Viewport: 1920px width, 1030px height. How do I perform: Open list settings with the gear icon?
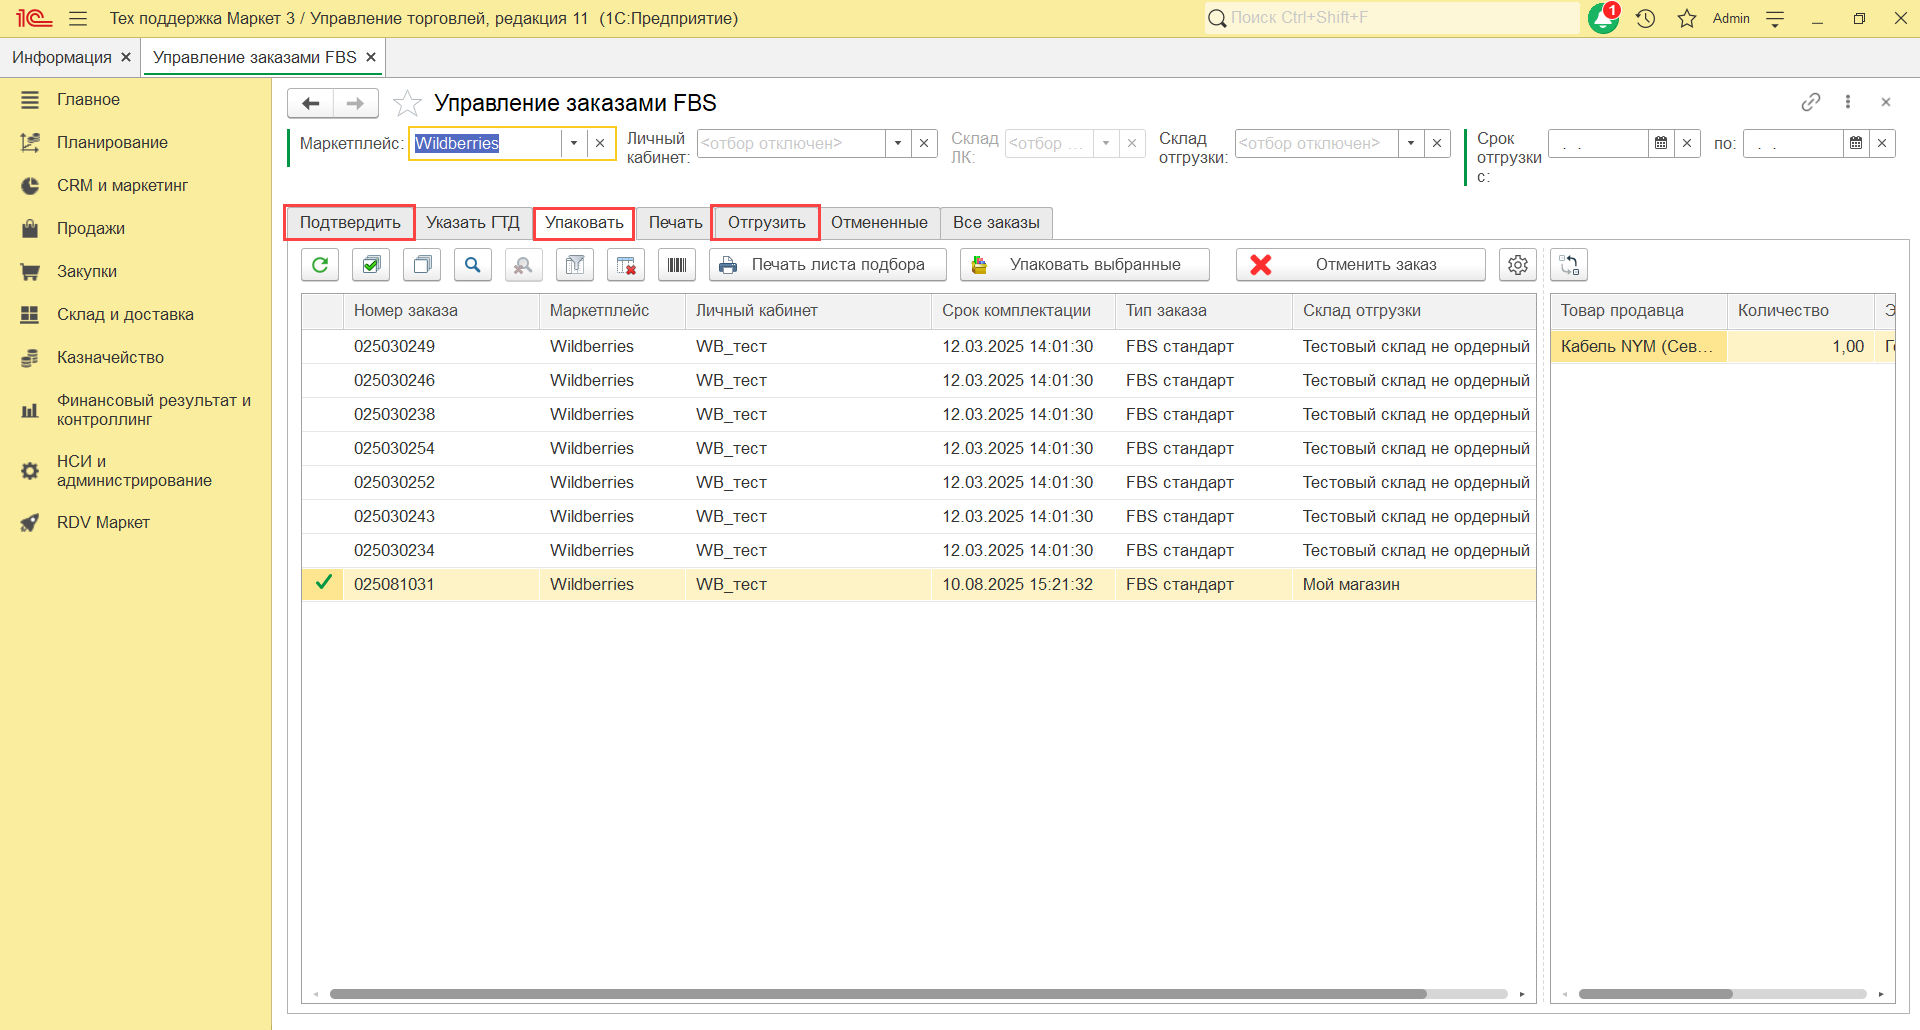(1518, 265)
